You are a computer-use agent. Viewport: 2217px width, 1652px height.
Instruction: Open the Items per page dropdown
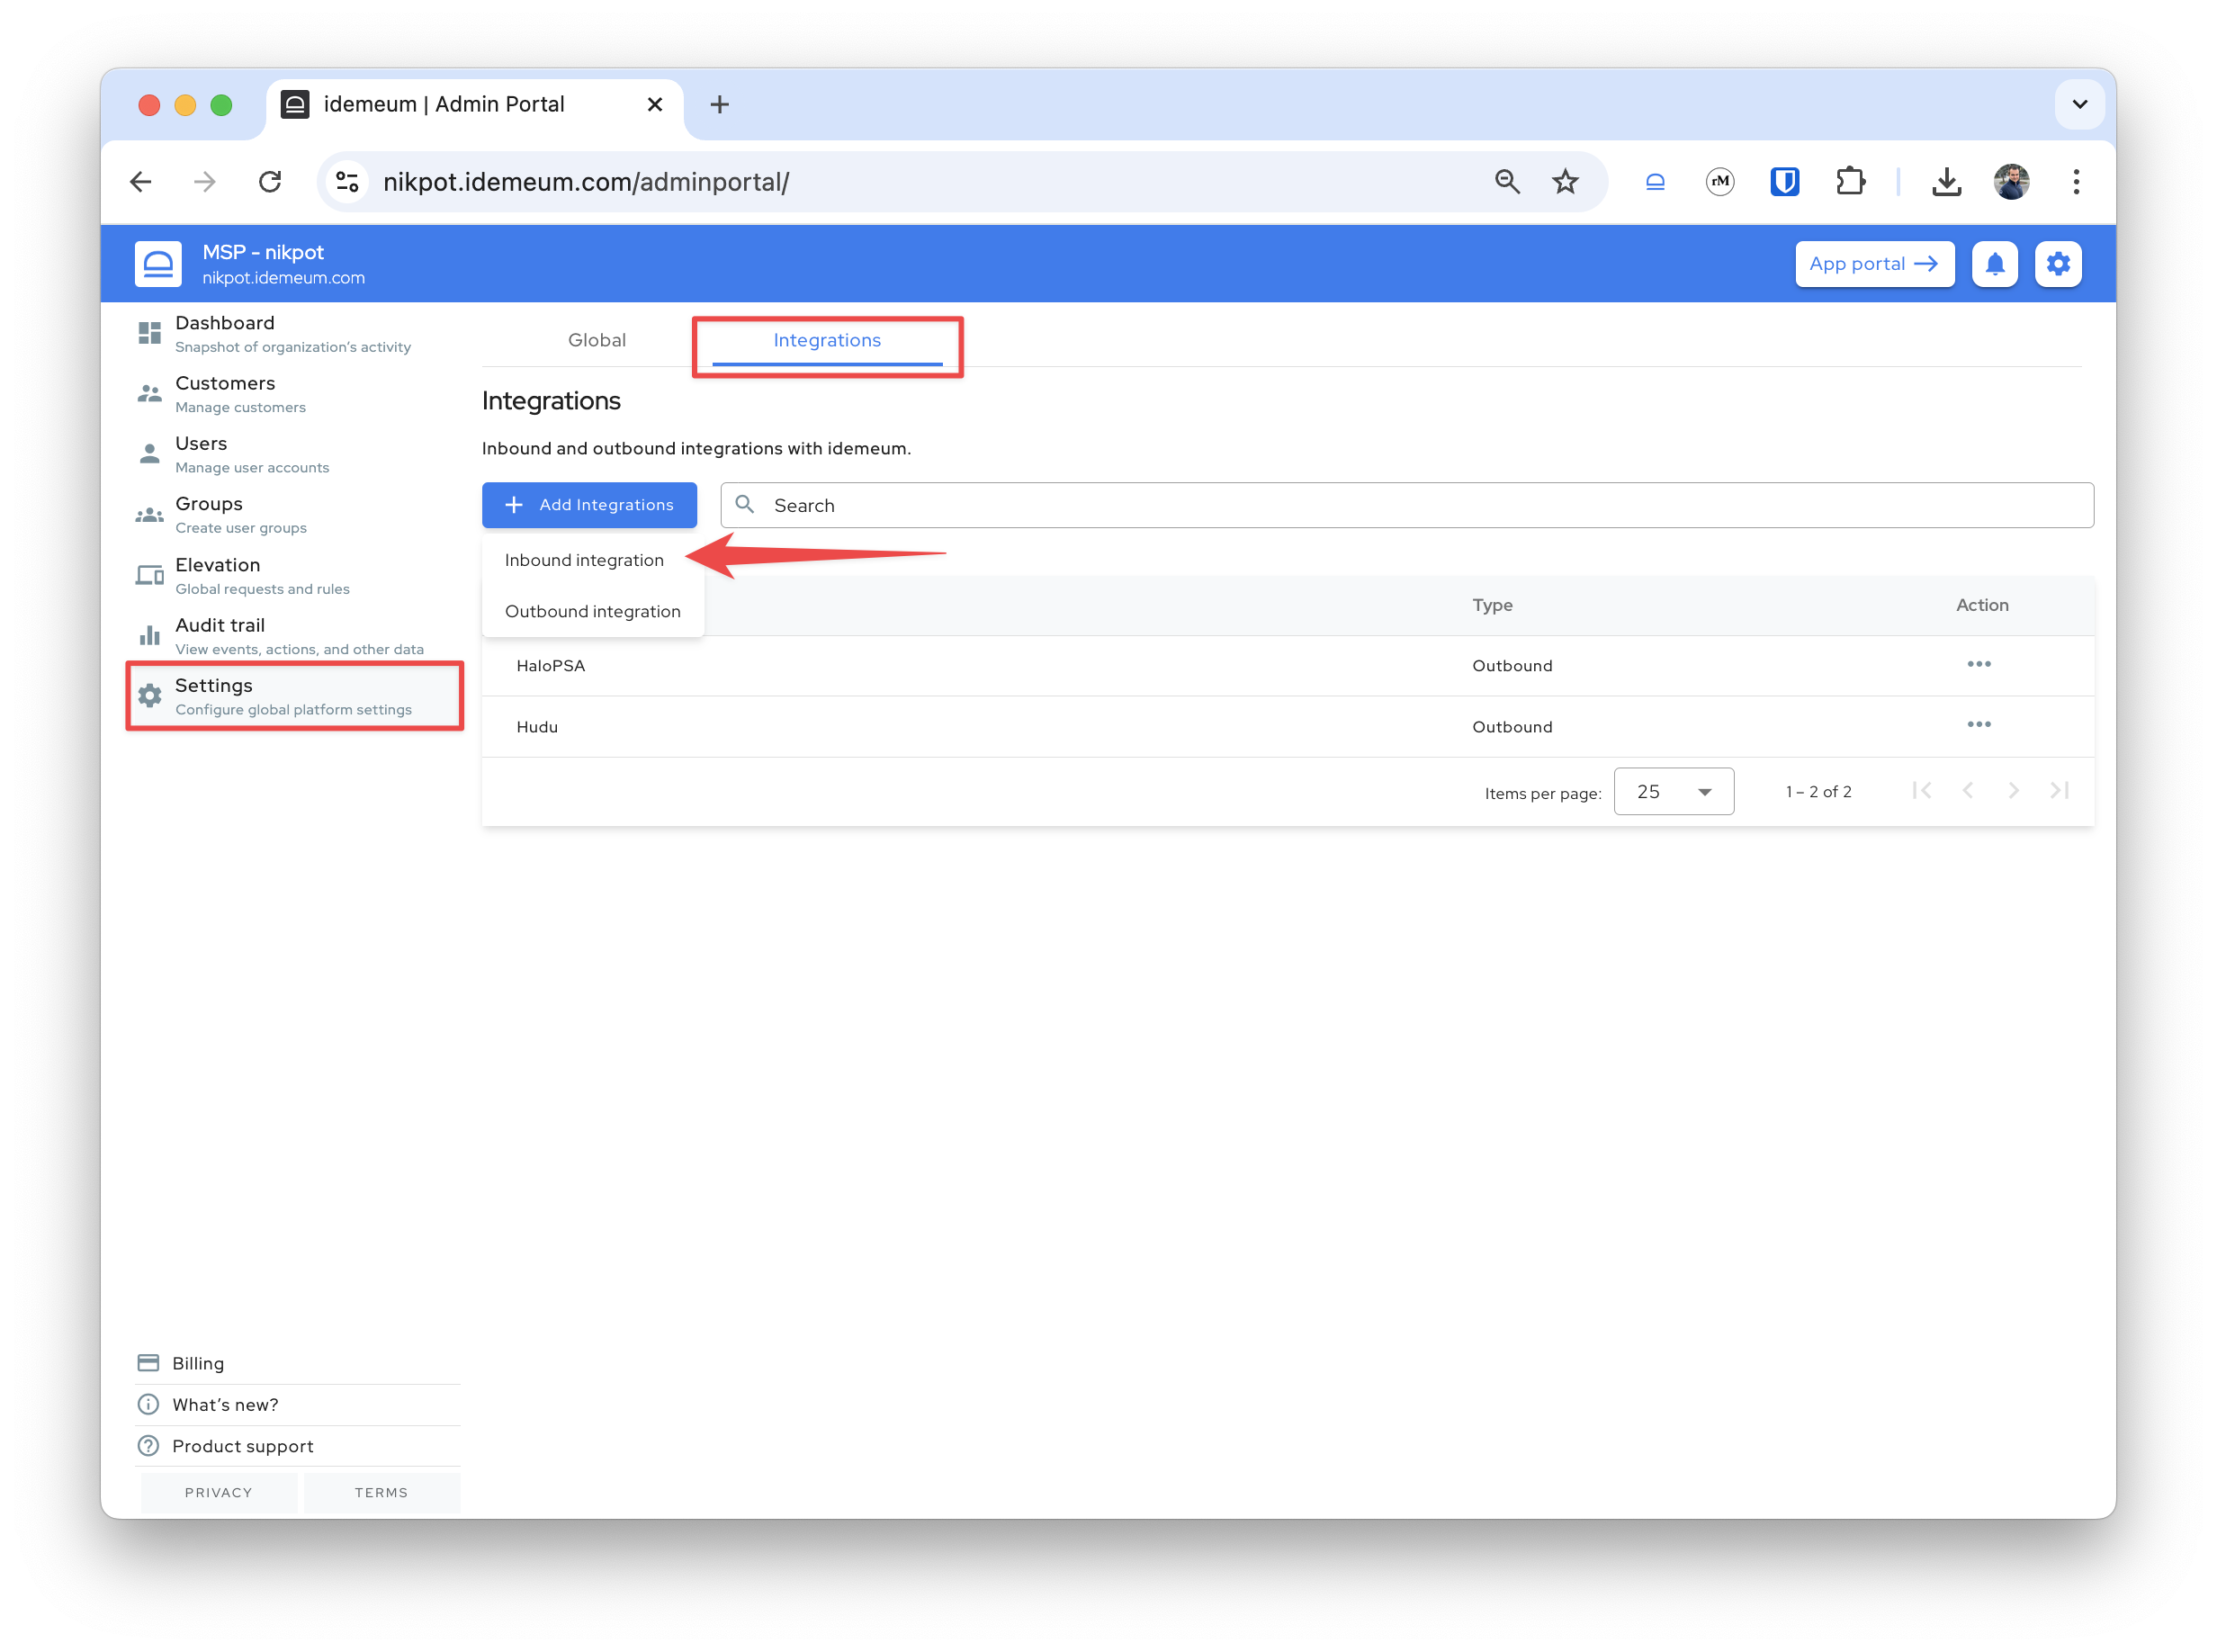click(1673, 791)
